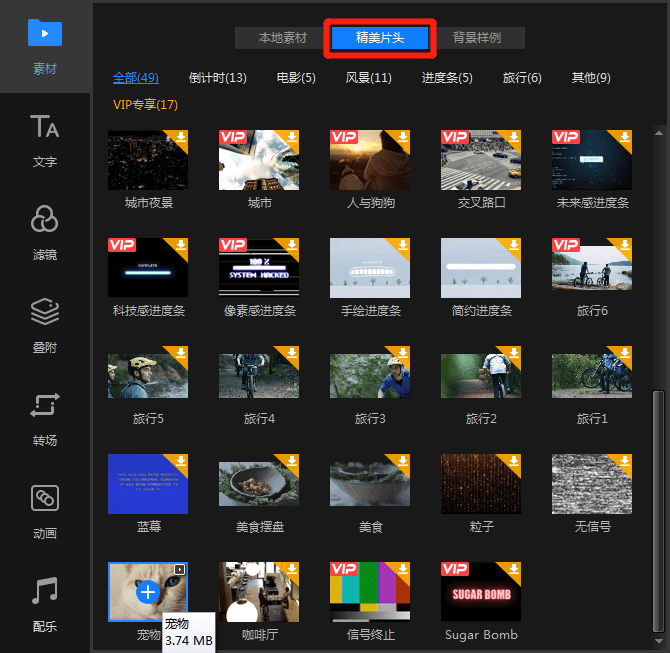Select the 信号终止 color bars thumbnail
The width and height of the screenshot is (670, 653).
(x=370, y=592)
